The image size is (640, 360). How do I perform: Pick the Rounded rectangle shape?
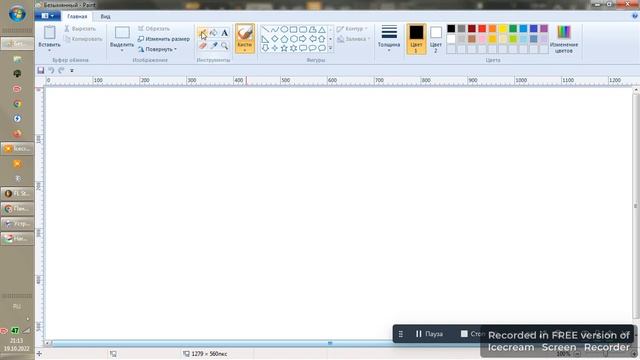pyautogui.click(x=303, y=29)
